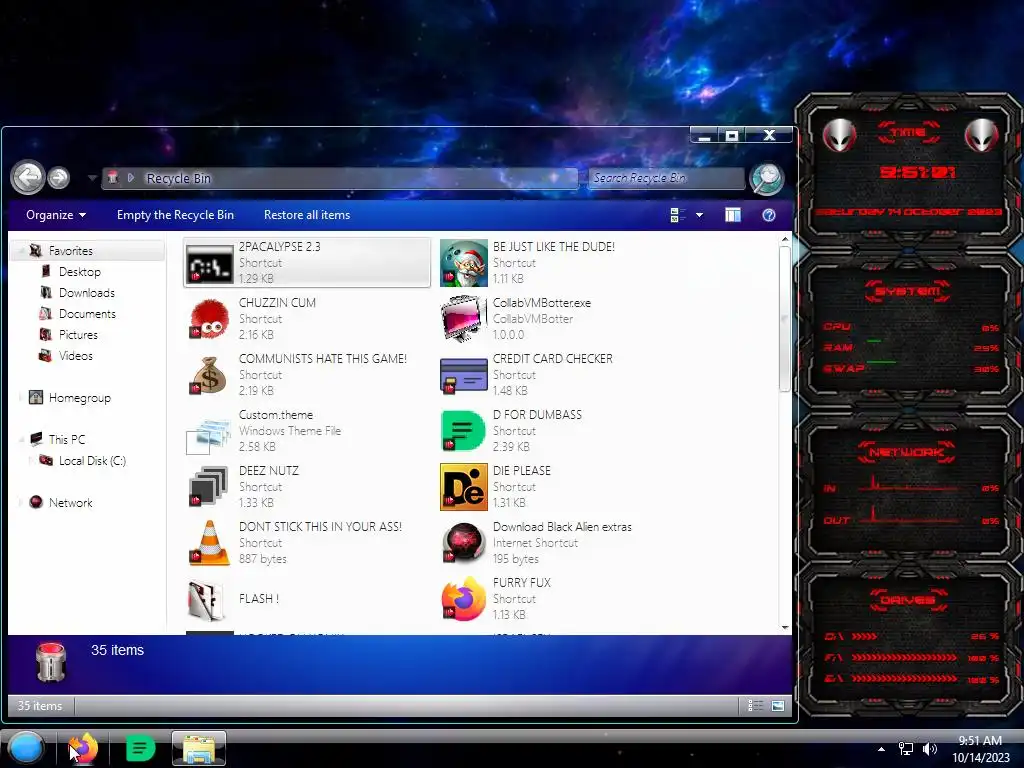Viewport: 1024px width, 768px height.
Task: Open the 2PACALYPSE 2.3 shortcut icon
Action: pos(209,264)
